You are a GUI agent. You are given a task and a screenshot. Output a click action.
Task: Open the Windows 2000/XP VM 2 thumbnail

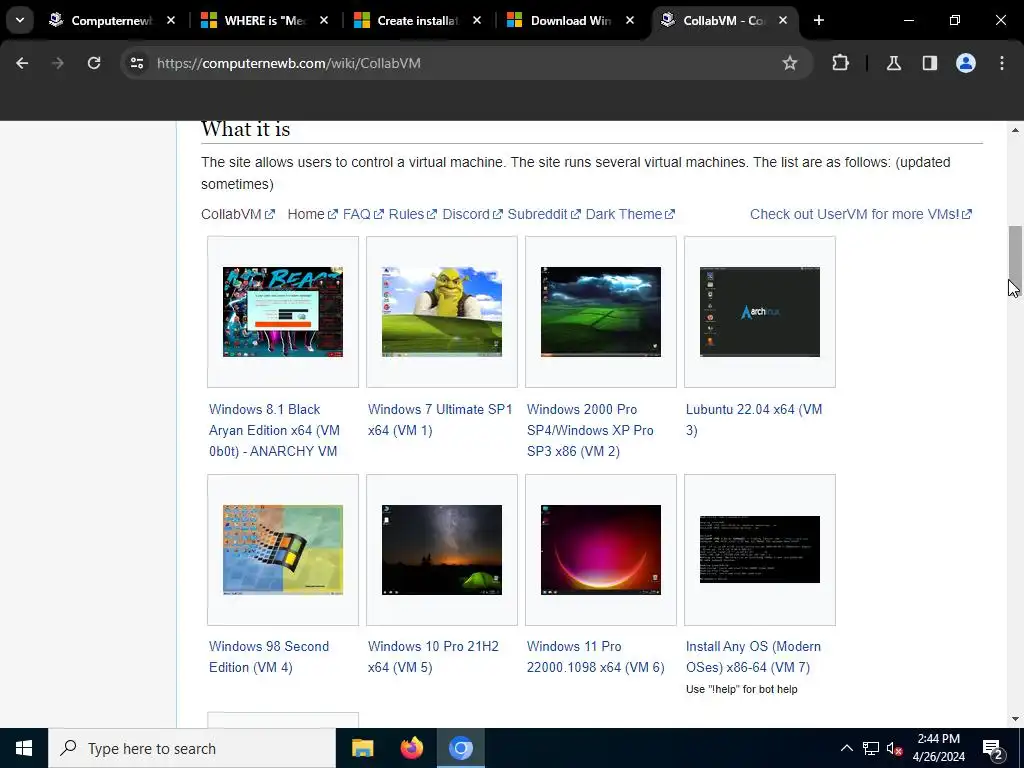(601, 312)
